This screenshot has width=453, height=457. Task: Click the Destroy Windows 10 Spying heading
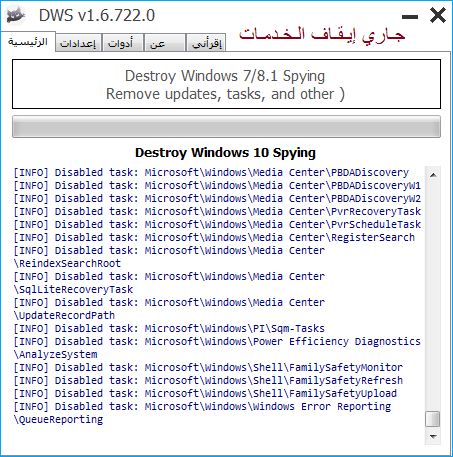click(225, 153)
